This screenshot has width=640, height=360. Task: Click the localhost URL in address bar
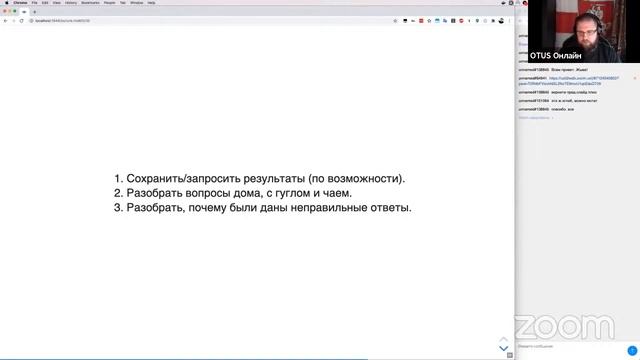click(x=62, y=21)
